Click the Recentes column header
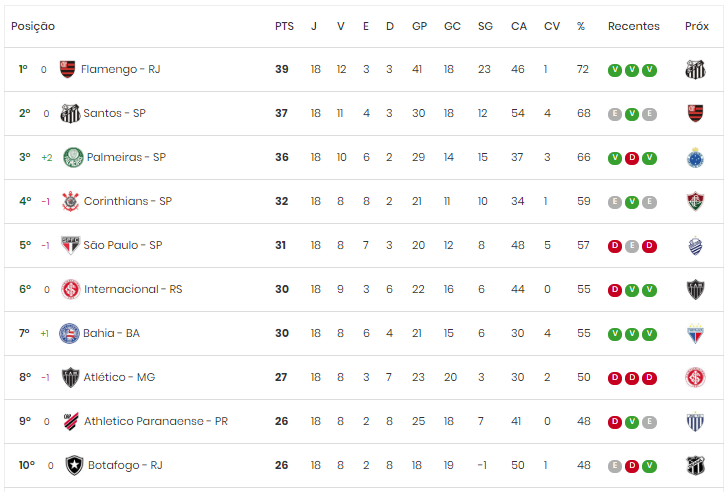Screen dimensions: 727x492 pos(634,26)
